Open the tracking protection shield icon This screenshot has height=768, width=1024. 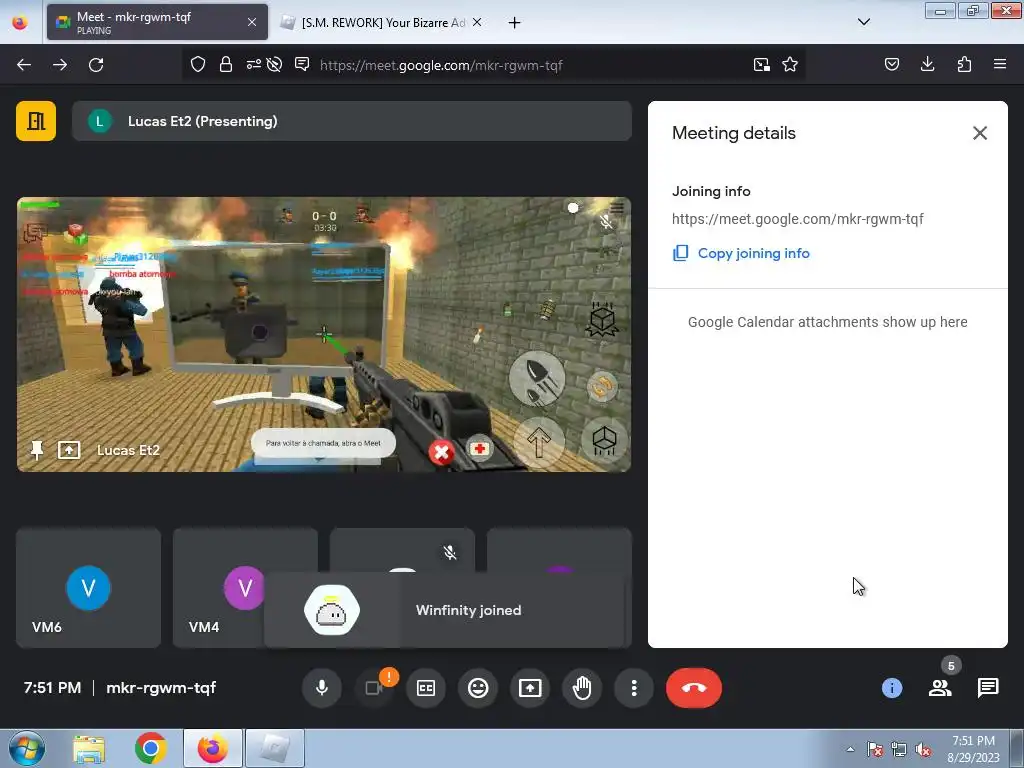tap(198, 64)
